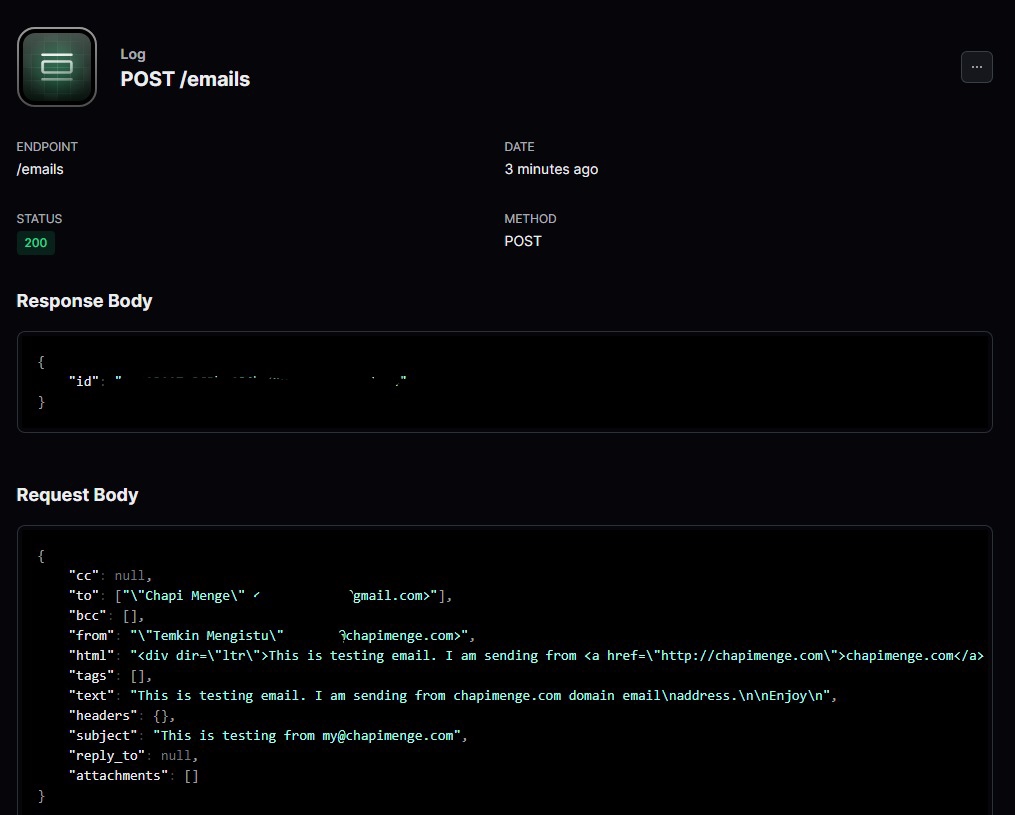Screen dimensions: 1015x815
Task: Click the Log page icon thumbnail
Action: coord(57,67)
